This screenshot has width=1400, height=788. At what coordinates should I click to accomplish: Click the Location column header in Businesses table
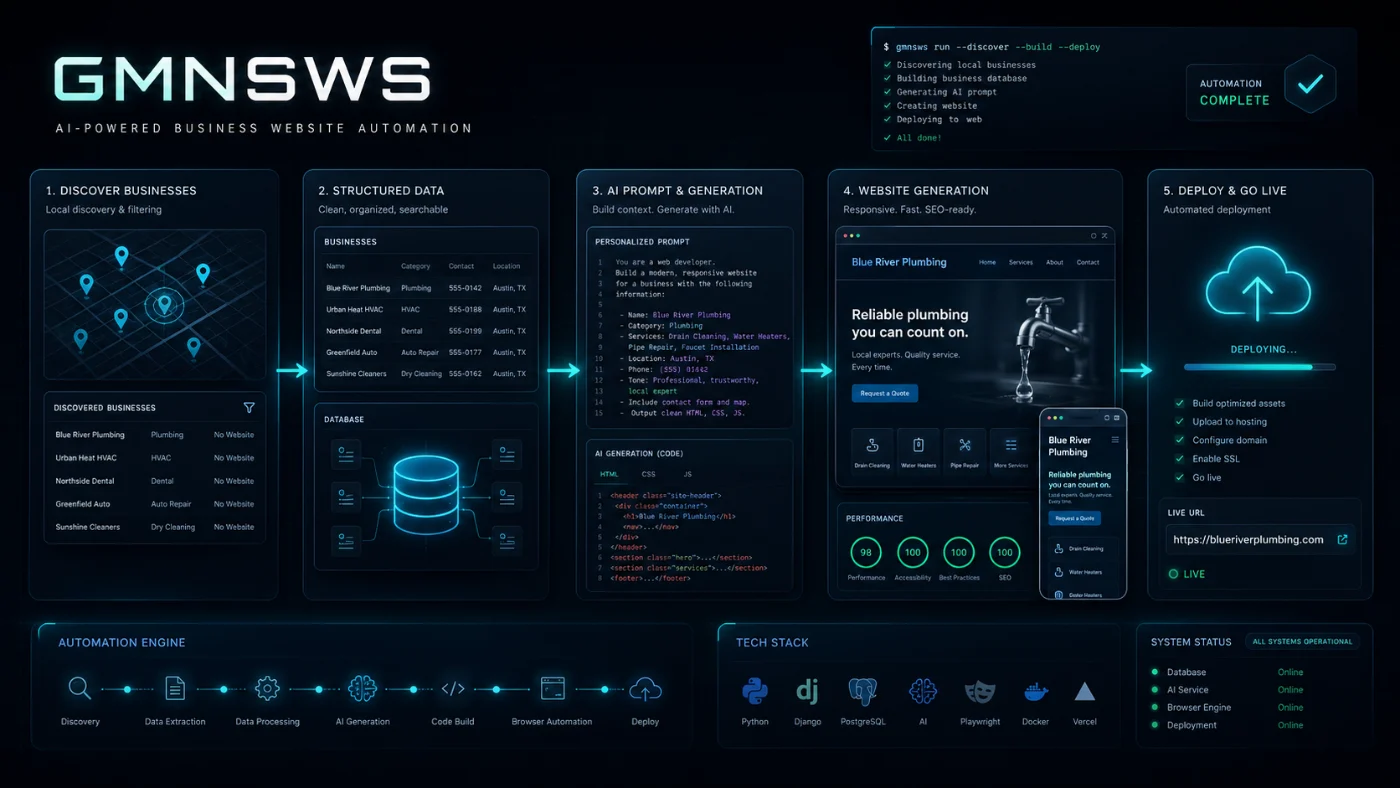pos(506,266)
